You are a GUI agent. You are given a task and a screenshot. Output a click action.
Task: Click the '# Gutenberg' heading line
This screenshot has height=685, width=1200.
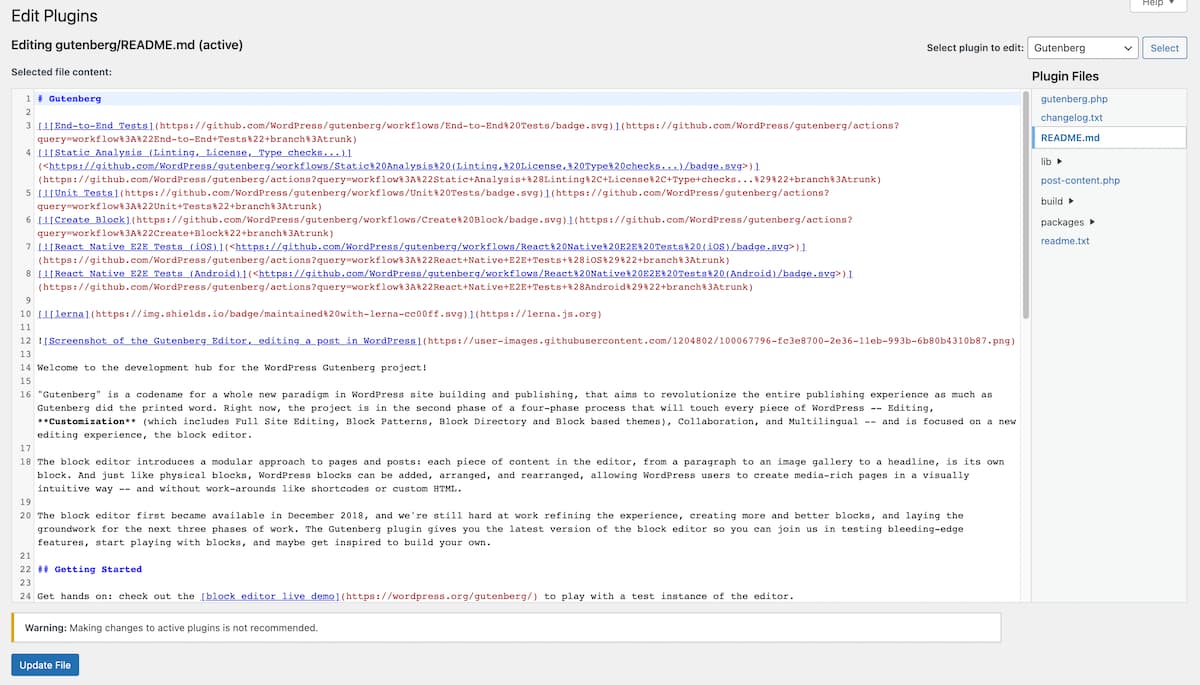pos(69,99)
